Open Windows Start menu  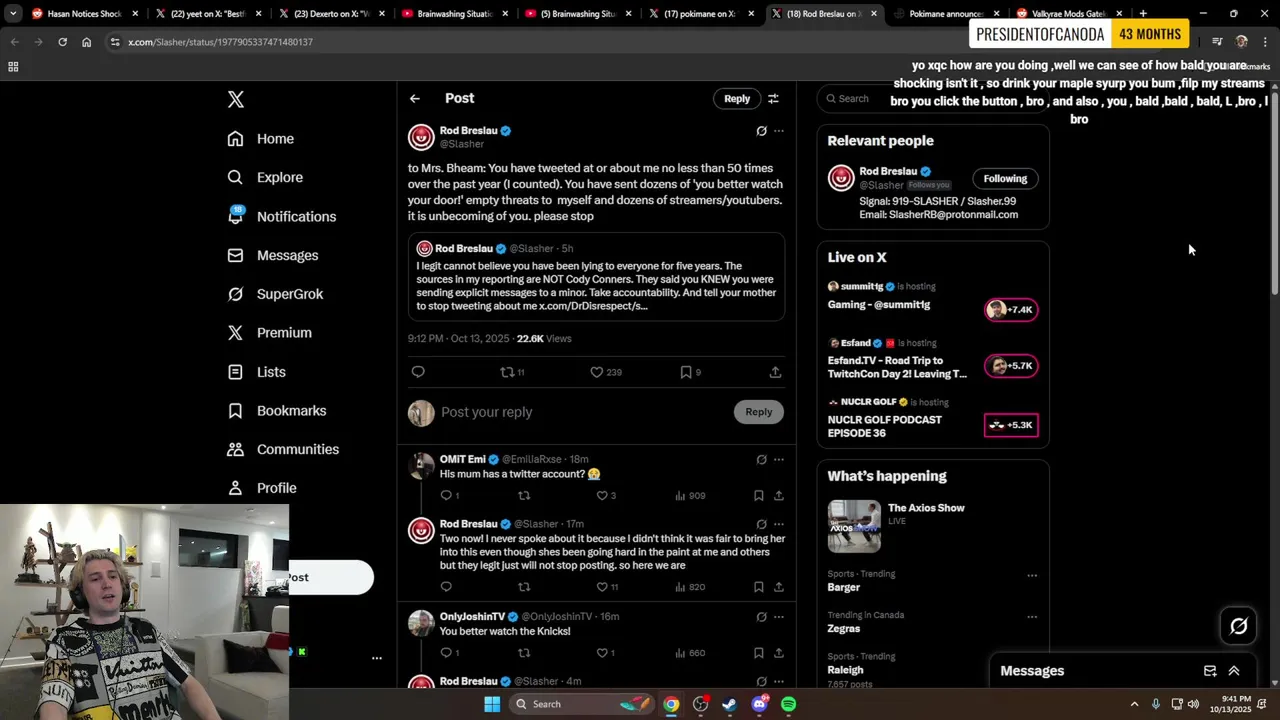click(x=492, y=704)
